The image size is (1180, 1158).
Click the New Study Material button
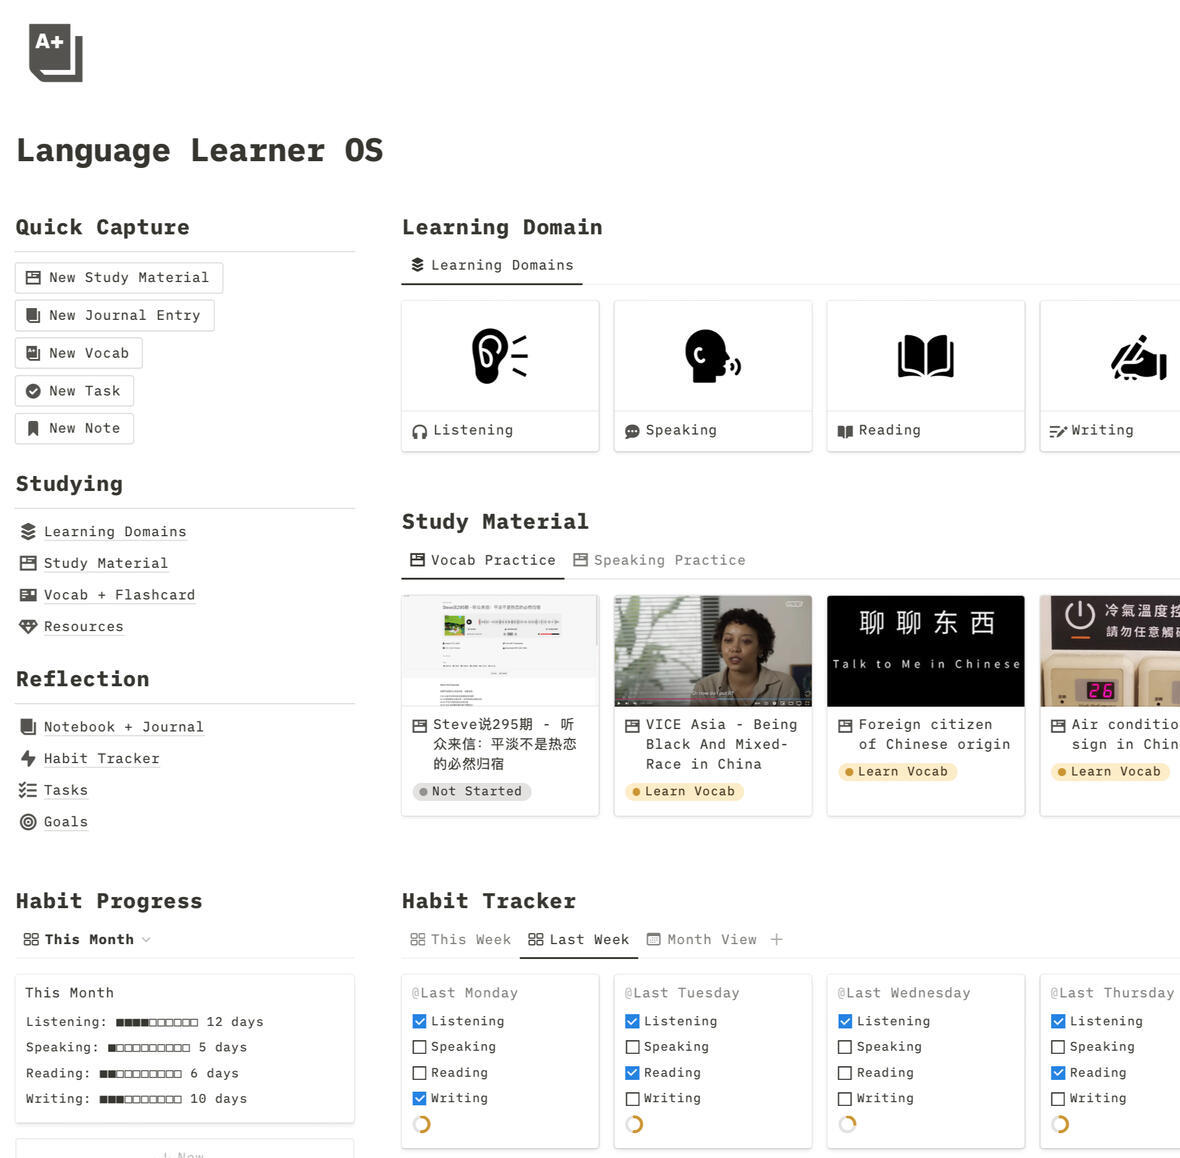(x=119, y=278)
